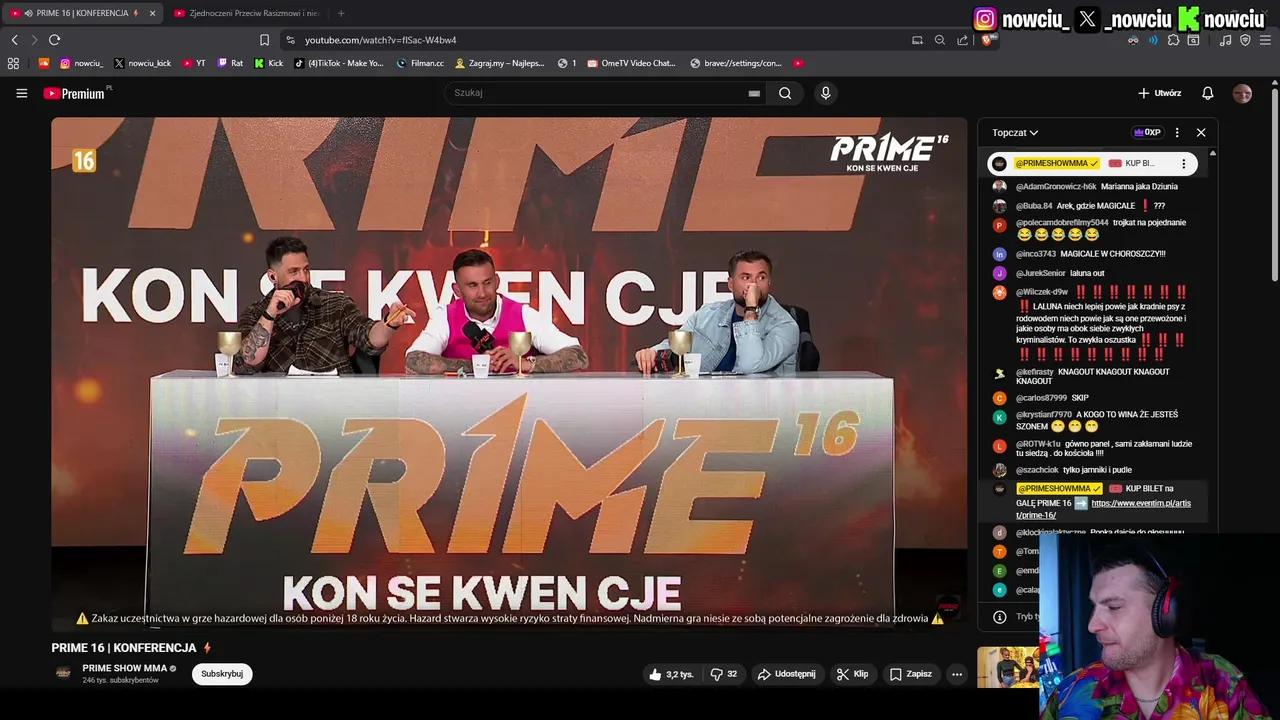Open the YouTube guide hamburger menu
Viewport: 1280px width, 720px height.
tap(21, 93)
